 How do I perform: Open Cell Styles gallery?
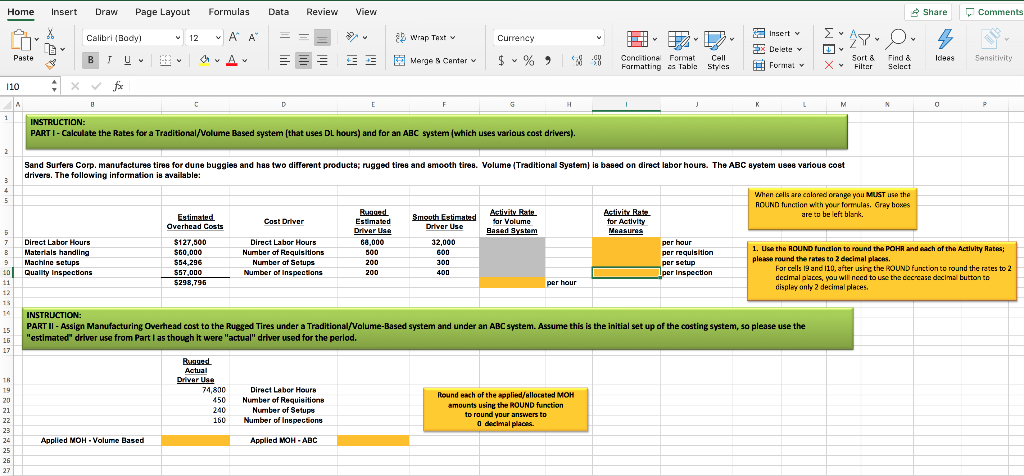[718, 50]
